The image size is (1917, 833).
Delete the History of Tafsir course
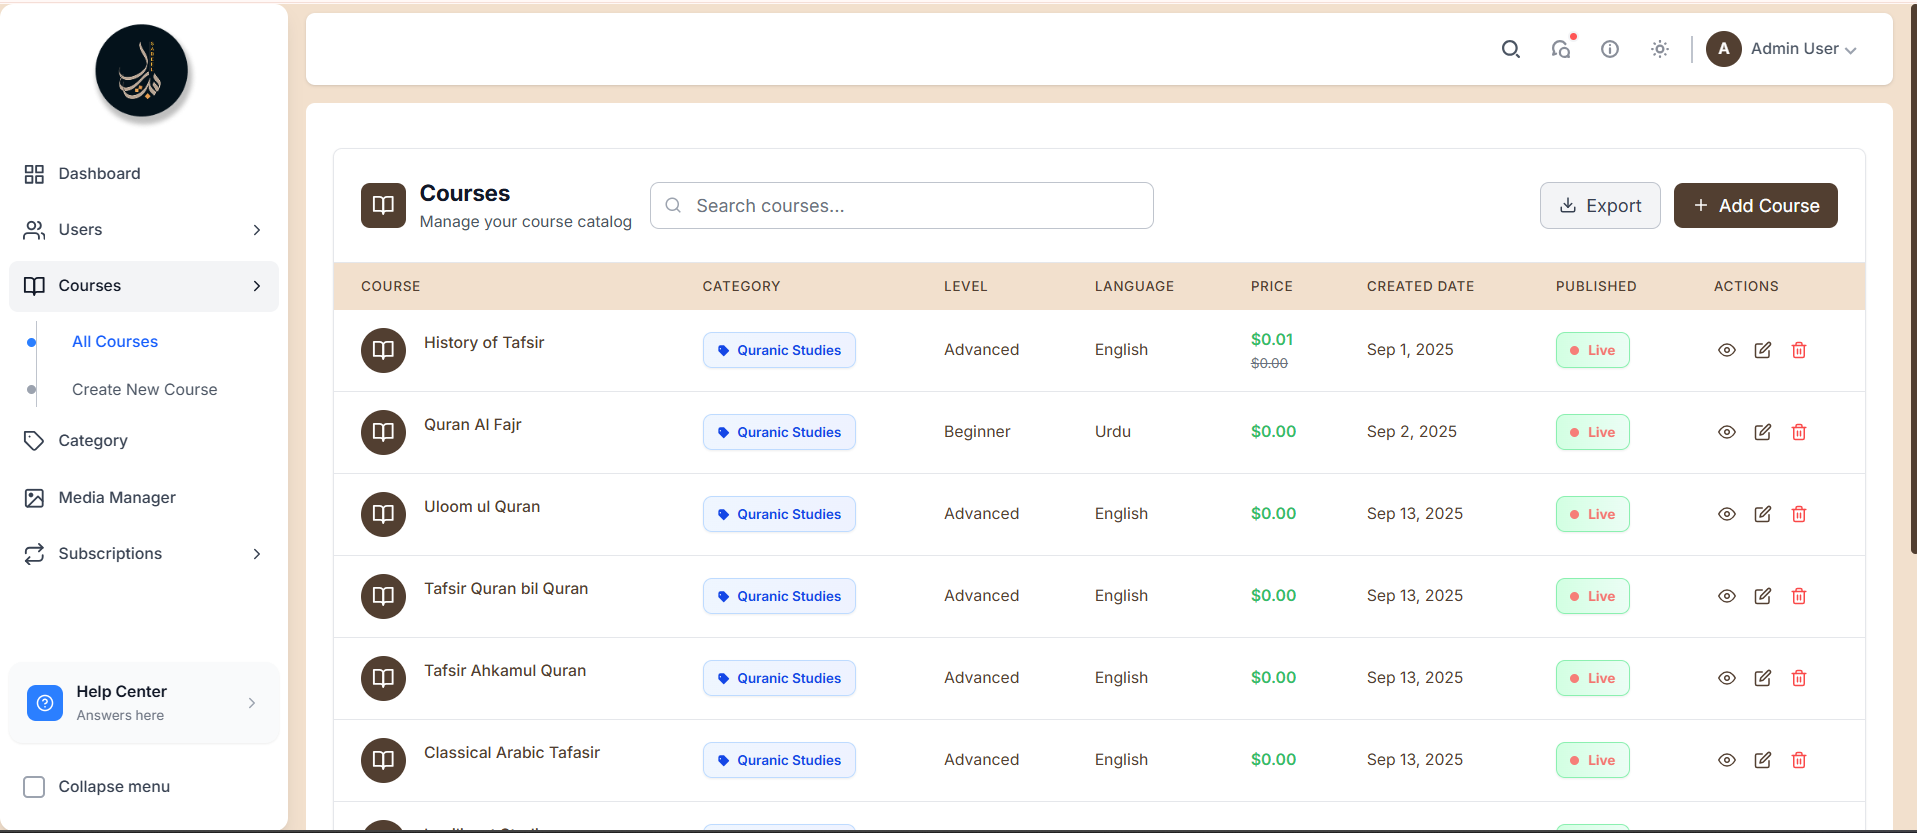click(x=1799, y=350)
